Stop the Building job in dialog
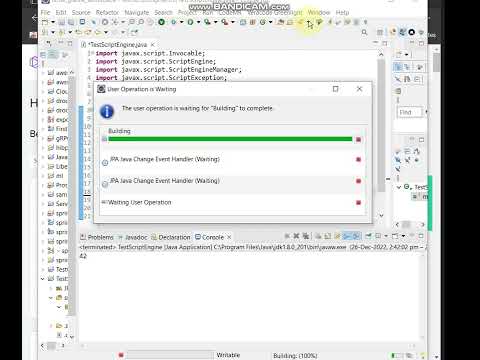The image size is (480, 360). point(359,139)
